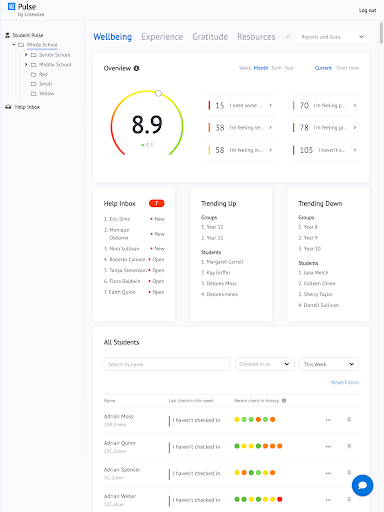Switch to the Gratitude tab
The height and width of the screenshot is (512, 384).
[210, 37]
